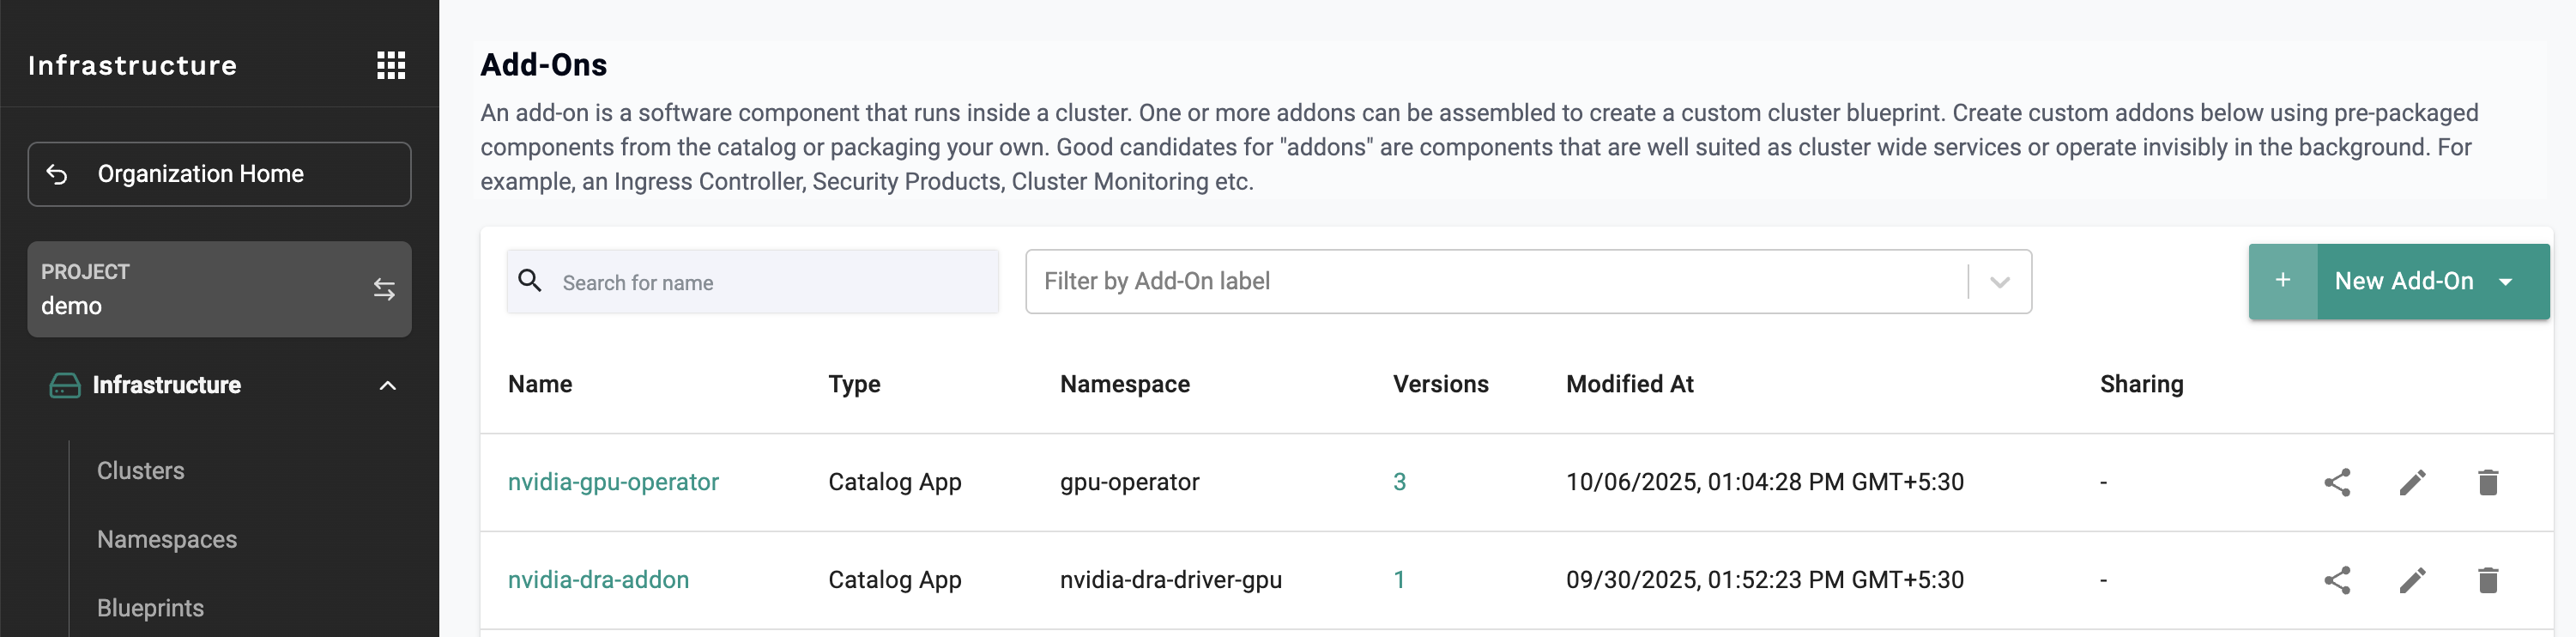Click the project switch arrows icon
The height and width of the screenshot is (637, 2576).
click(x=384, y=289)
